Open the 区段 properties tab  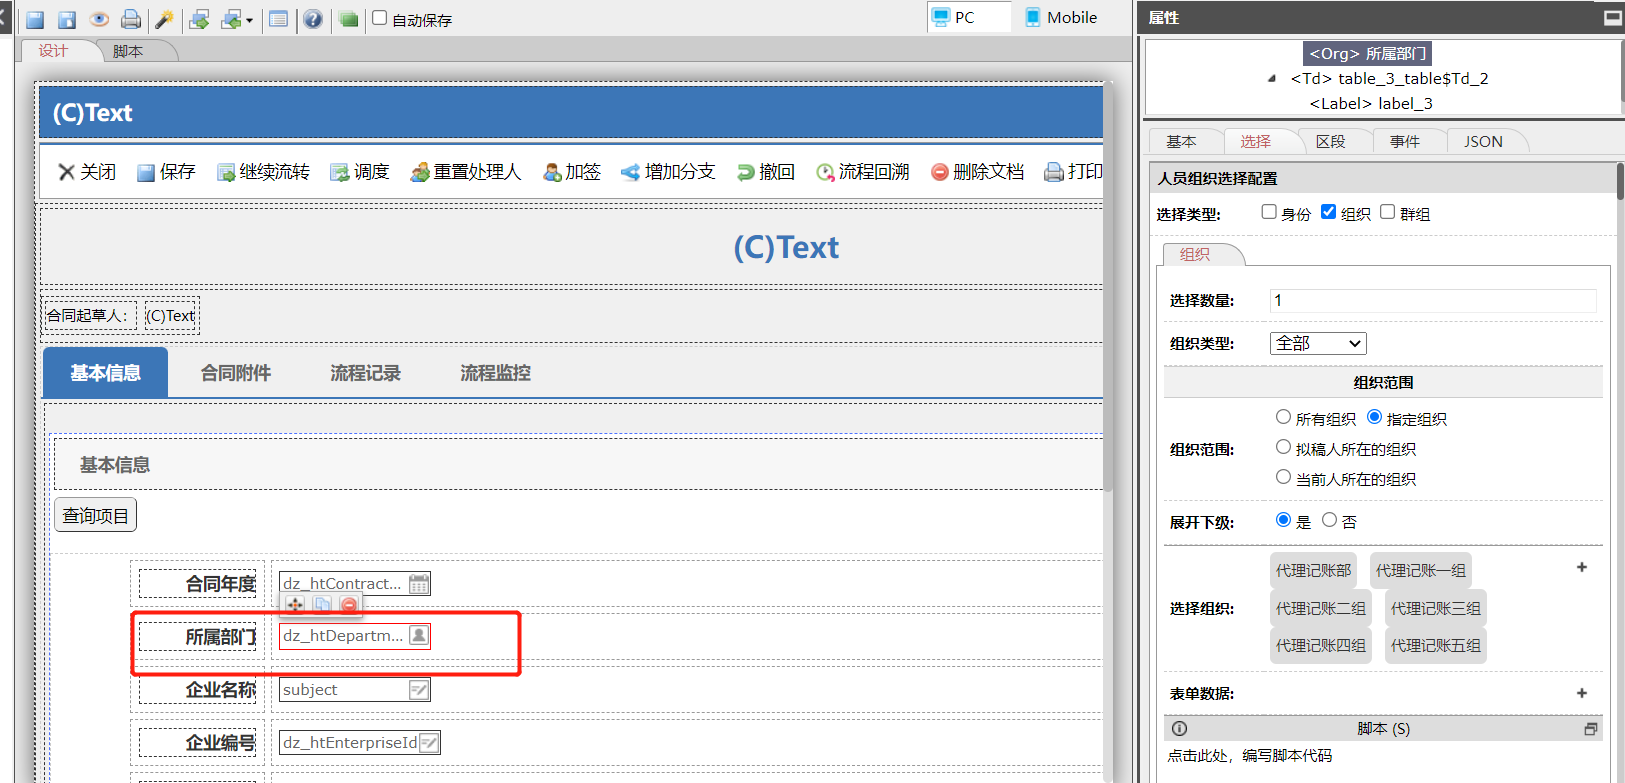[1330, 141]
